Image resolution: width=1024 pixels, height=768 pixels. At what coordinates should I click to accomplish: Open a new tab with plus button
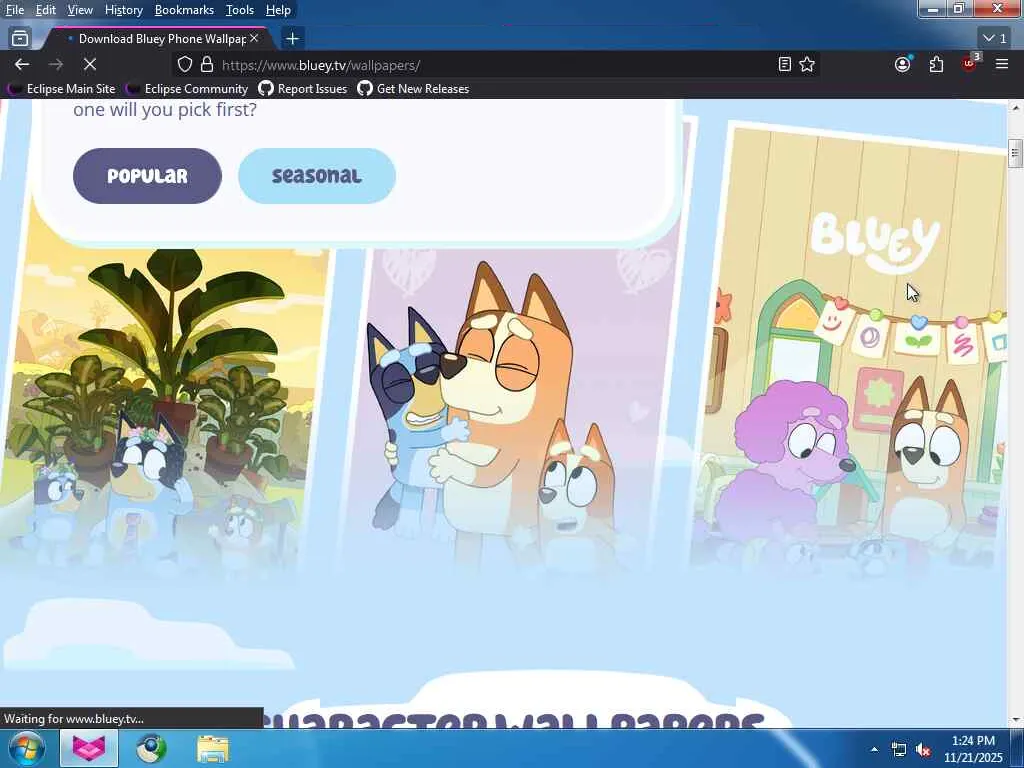pyautogui.click(x=292, y=39)
